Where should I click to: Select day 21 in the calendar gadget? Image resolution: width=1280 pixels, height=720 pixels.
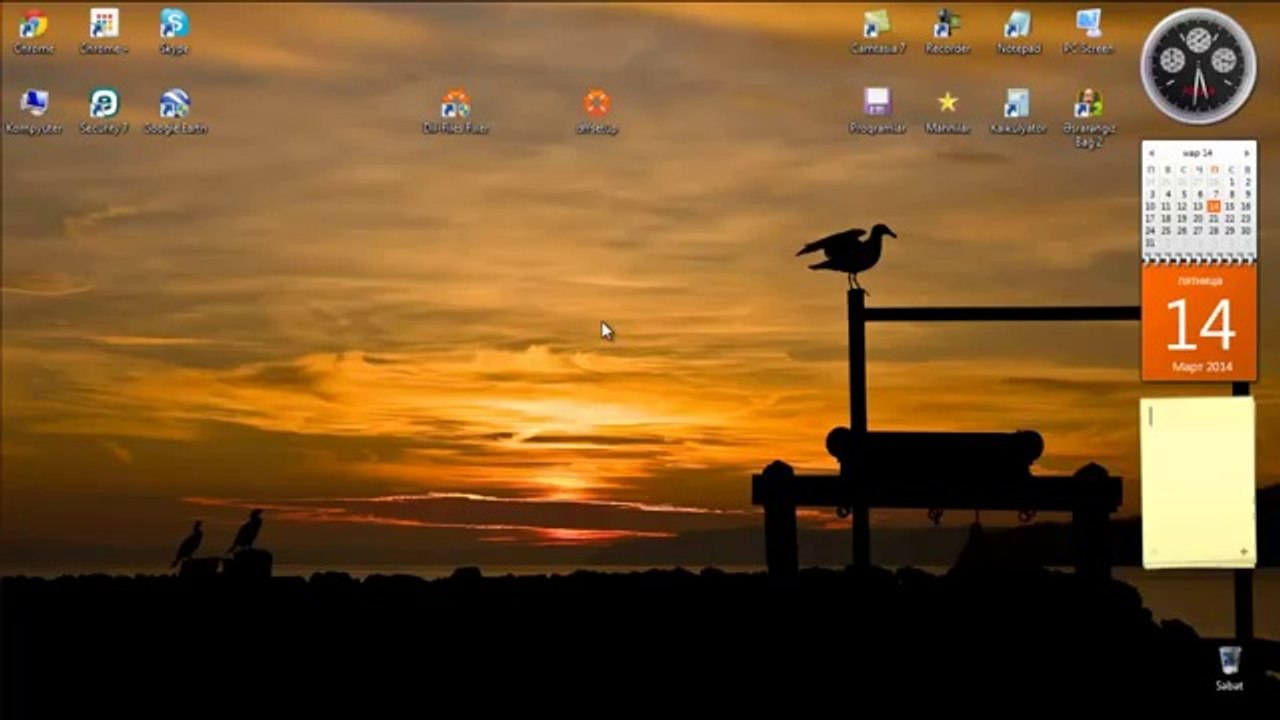[1213, 218]
